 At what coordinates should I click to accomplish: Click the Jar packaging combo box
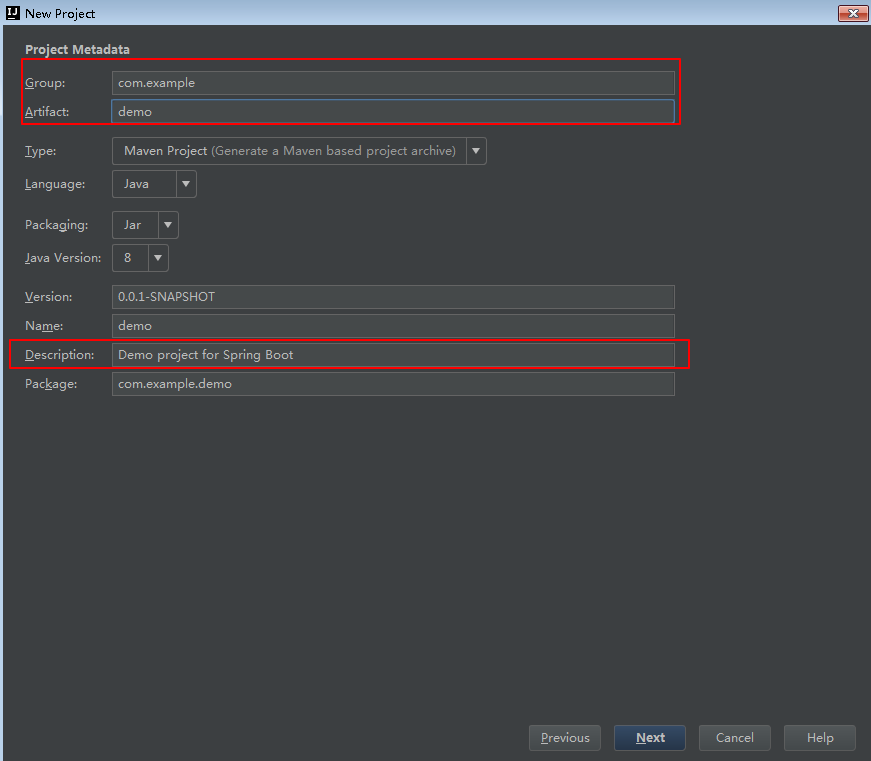(x=134, y=225)
